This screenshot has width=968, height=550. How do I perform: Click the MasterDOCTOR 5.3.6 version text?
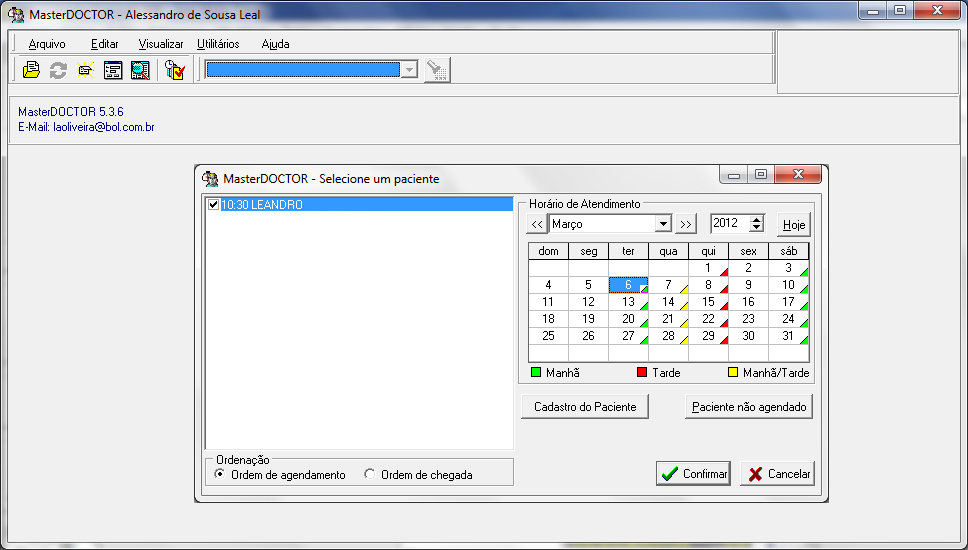click(71, 112)
